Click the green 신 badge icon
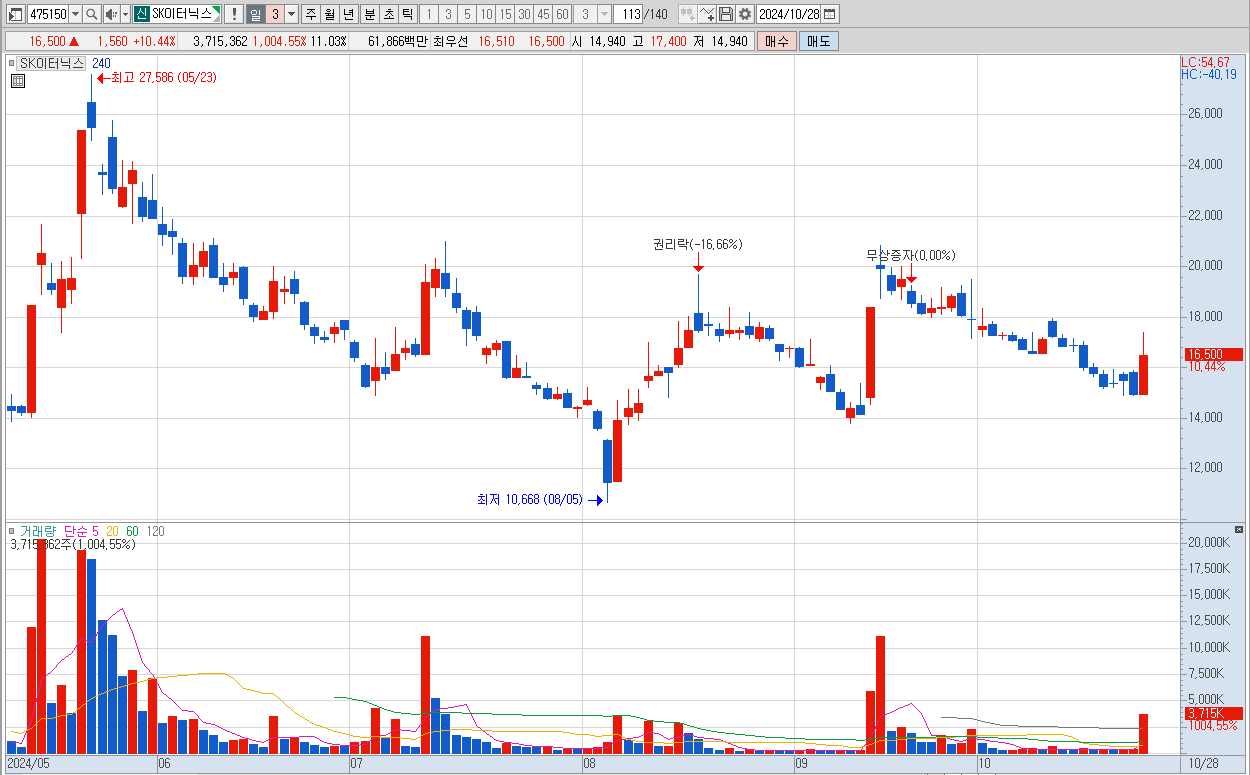 pos(141,14)
